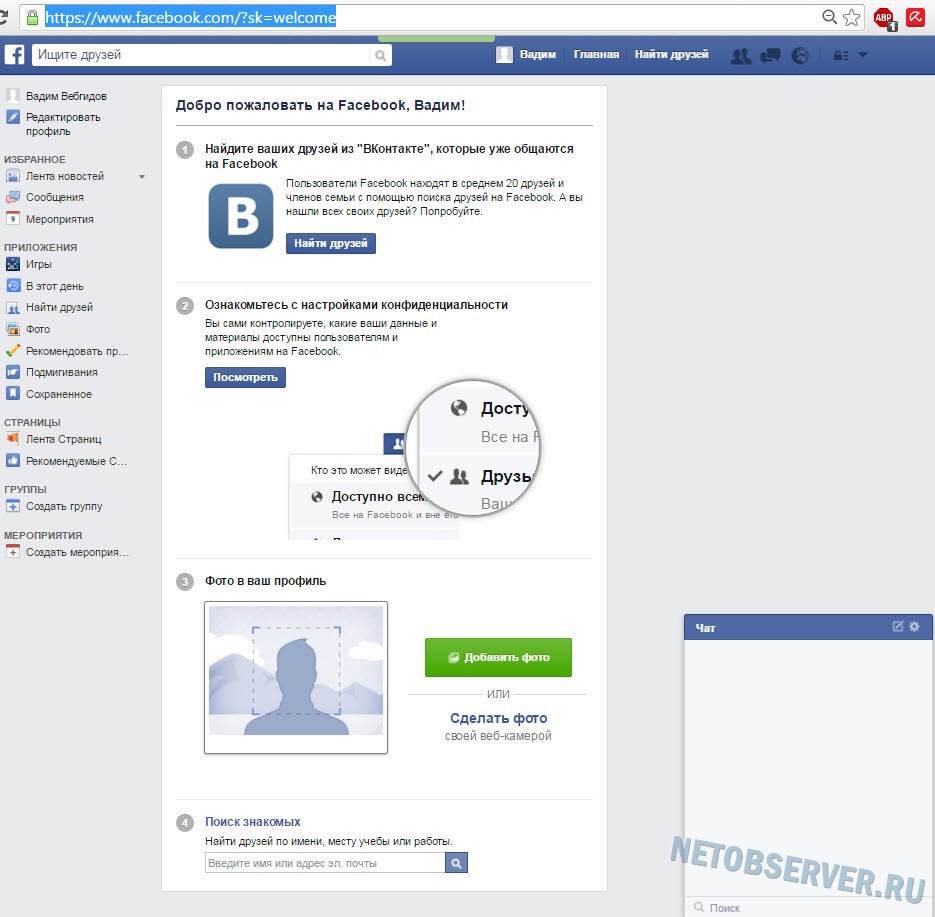Click the blue search button beside email field
Viewport: 935px width, 917px height.
(456, 863)
